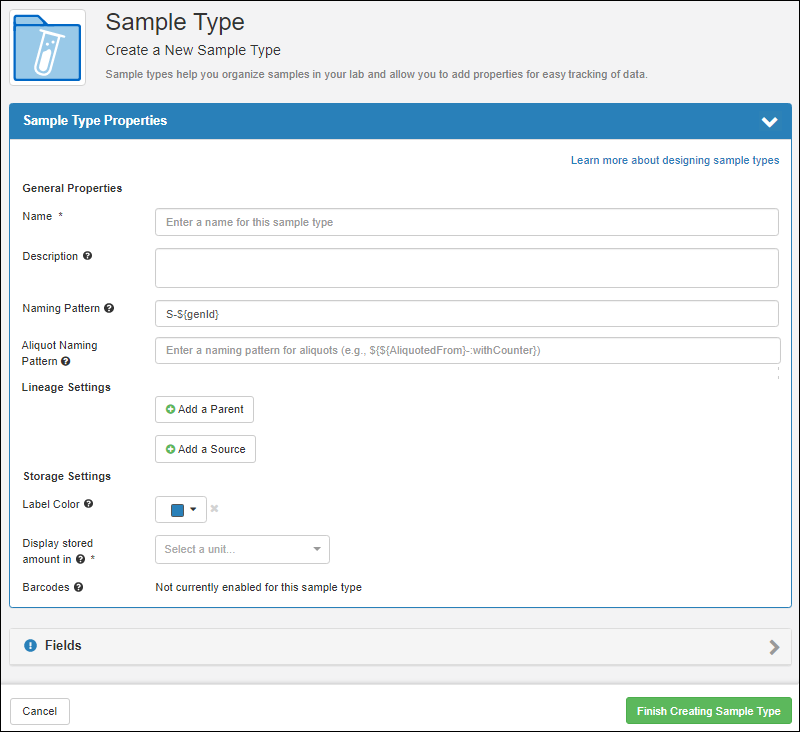Click the Add a Source button
The image size is (800, 732).
click(x=206, y=449)
